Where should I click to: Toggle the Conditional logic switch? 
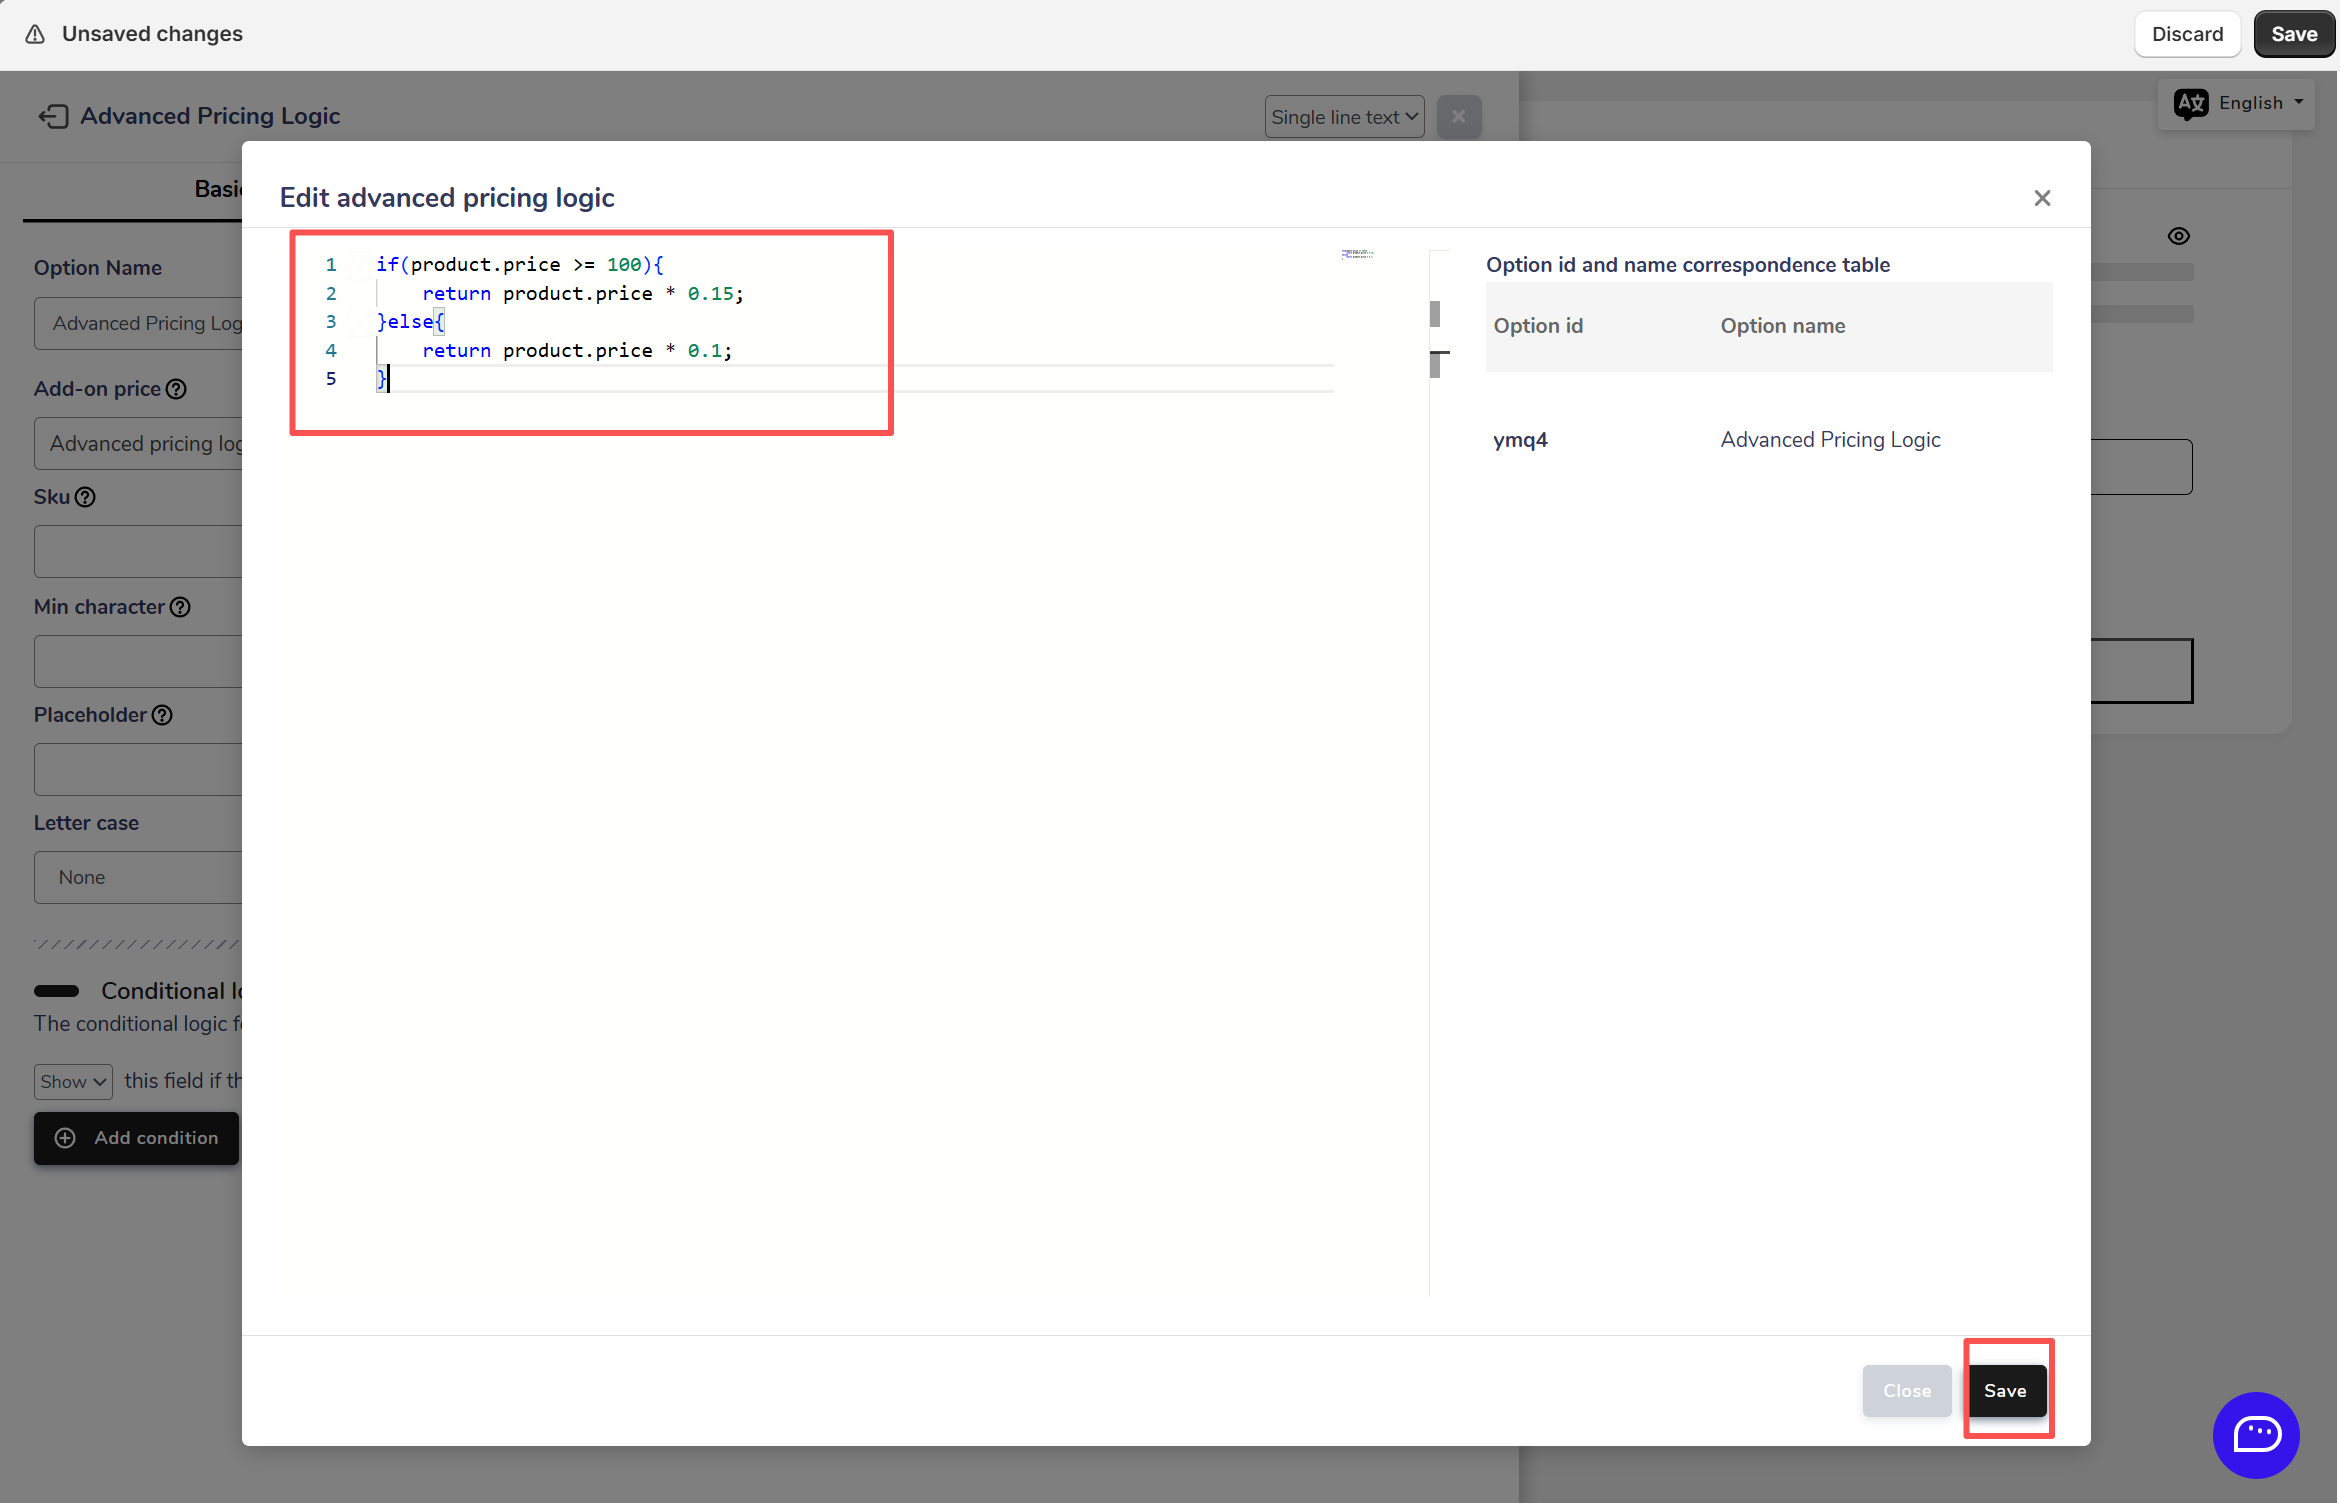[57, 991]
